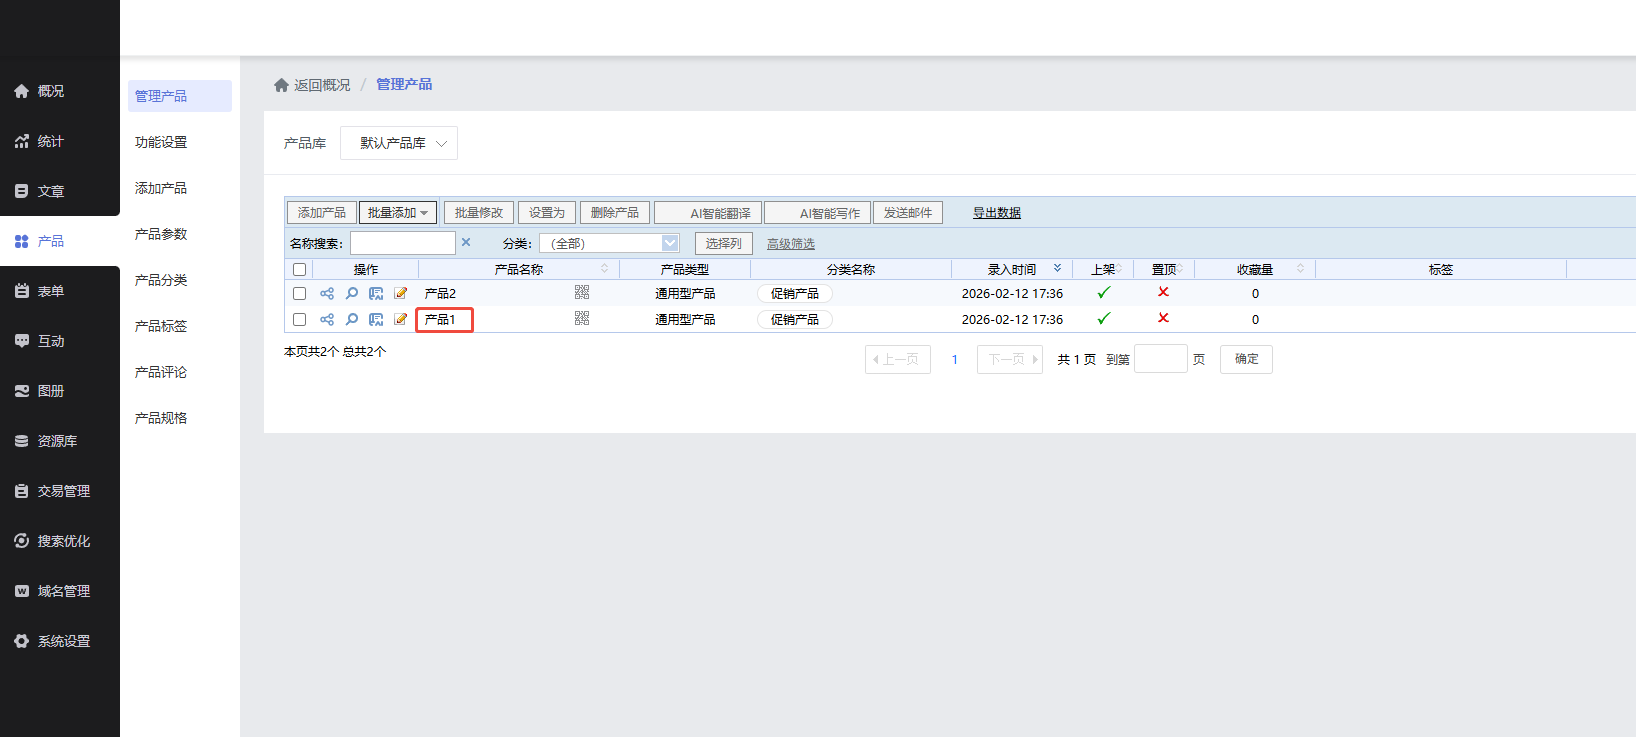1636x737 pixels.
Task: Toggle the green 上架 checkmark for 产品2
Action: point(1104,292)
